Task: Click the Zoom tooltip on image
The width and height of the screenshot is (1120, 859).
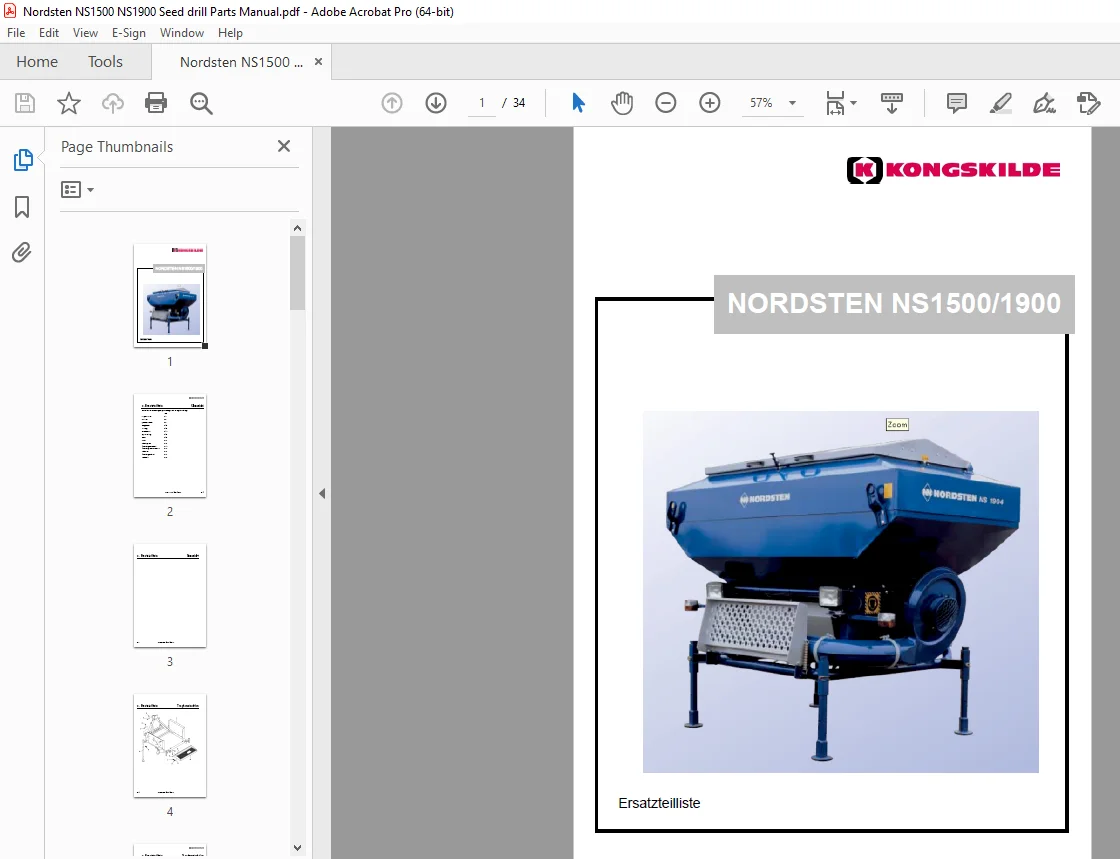Action: [897, 424]
